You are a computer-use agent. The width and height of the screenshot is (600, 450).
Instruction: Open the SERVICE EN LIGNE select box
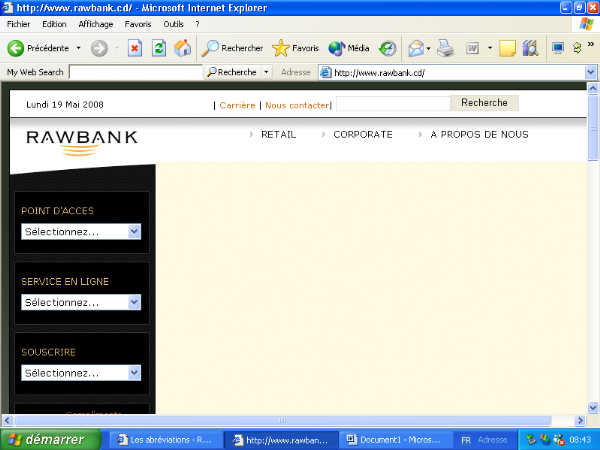pyautogui.click(x=81, y=302)
